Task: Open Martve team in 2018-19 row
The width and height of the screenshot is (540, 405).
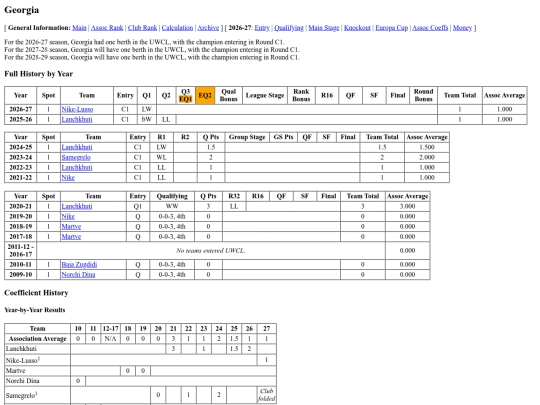Action: click(x=71, y=227)
